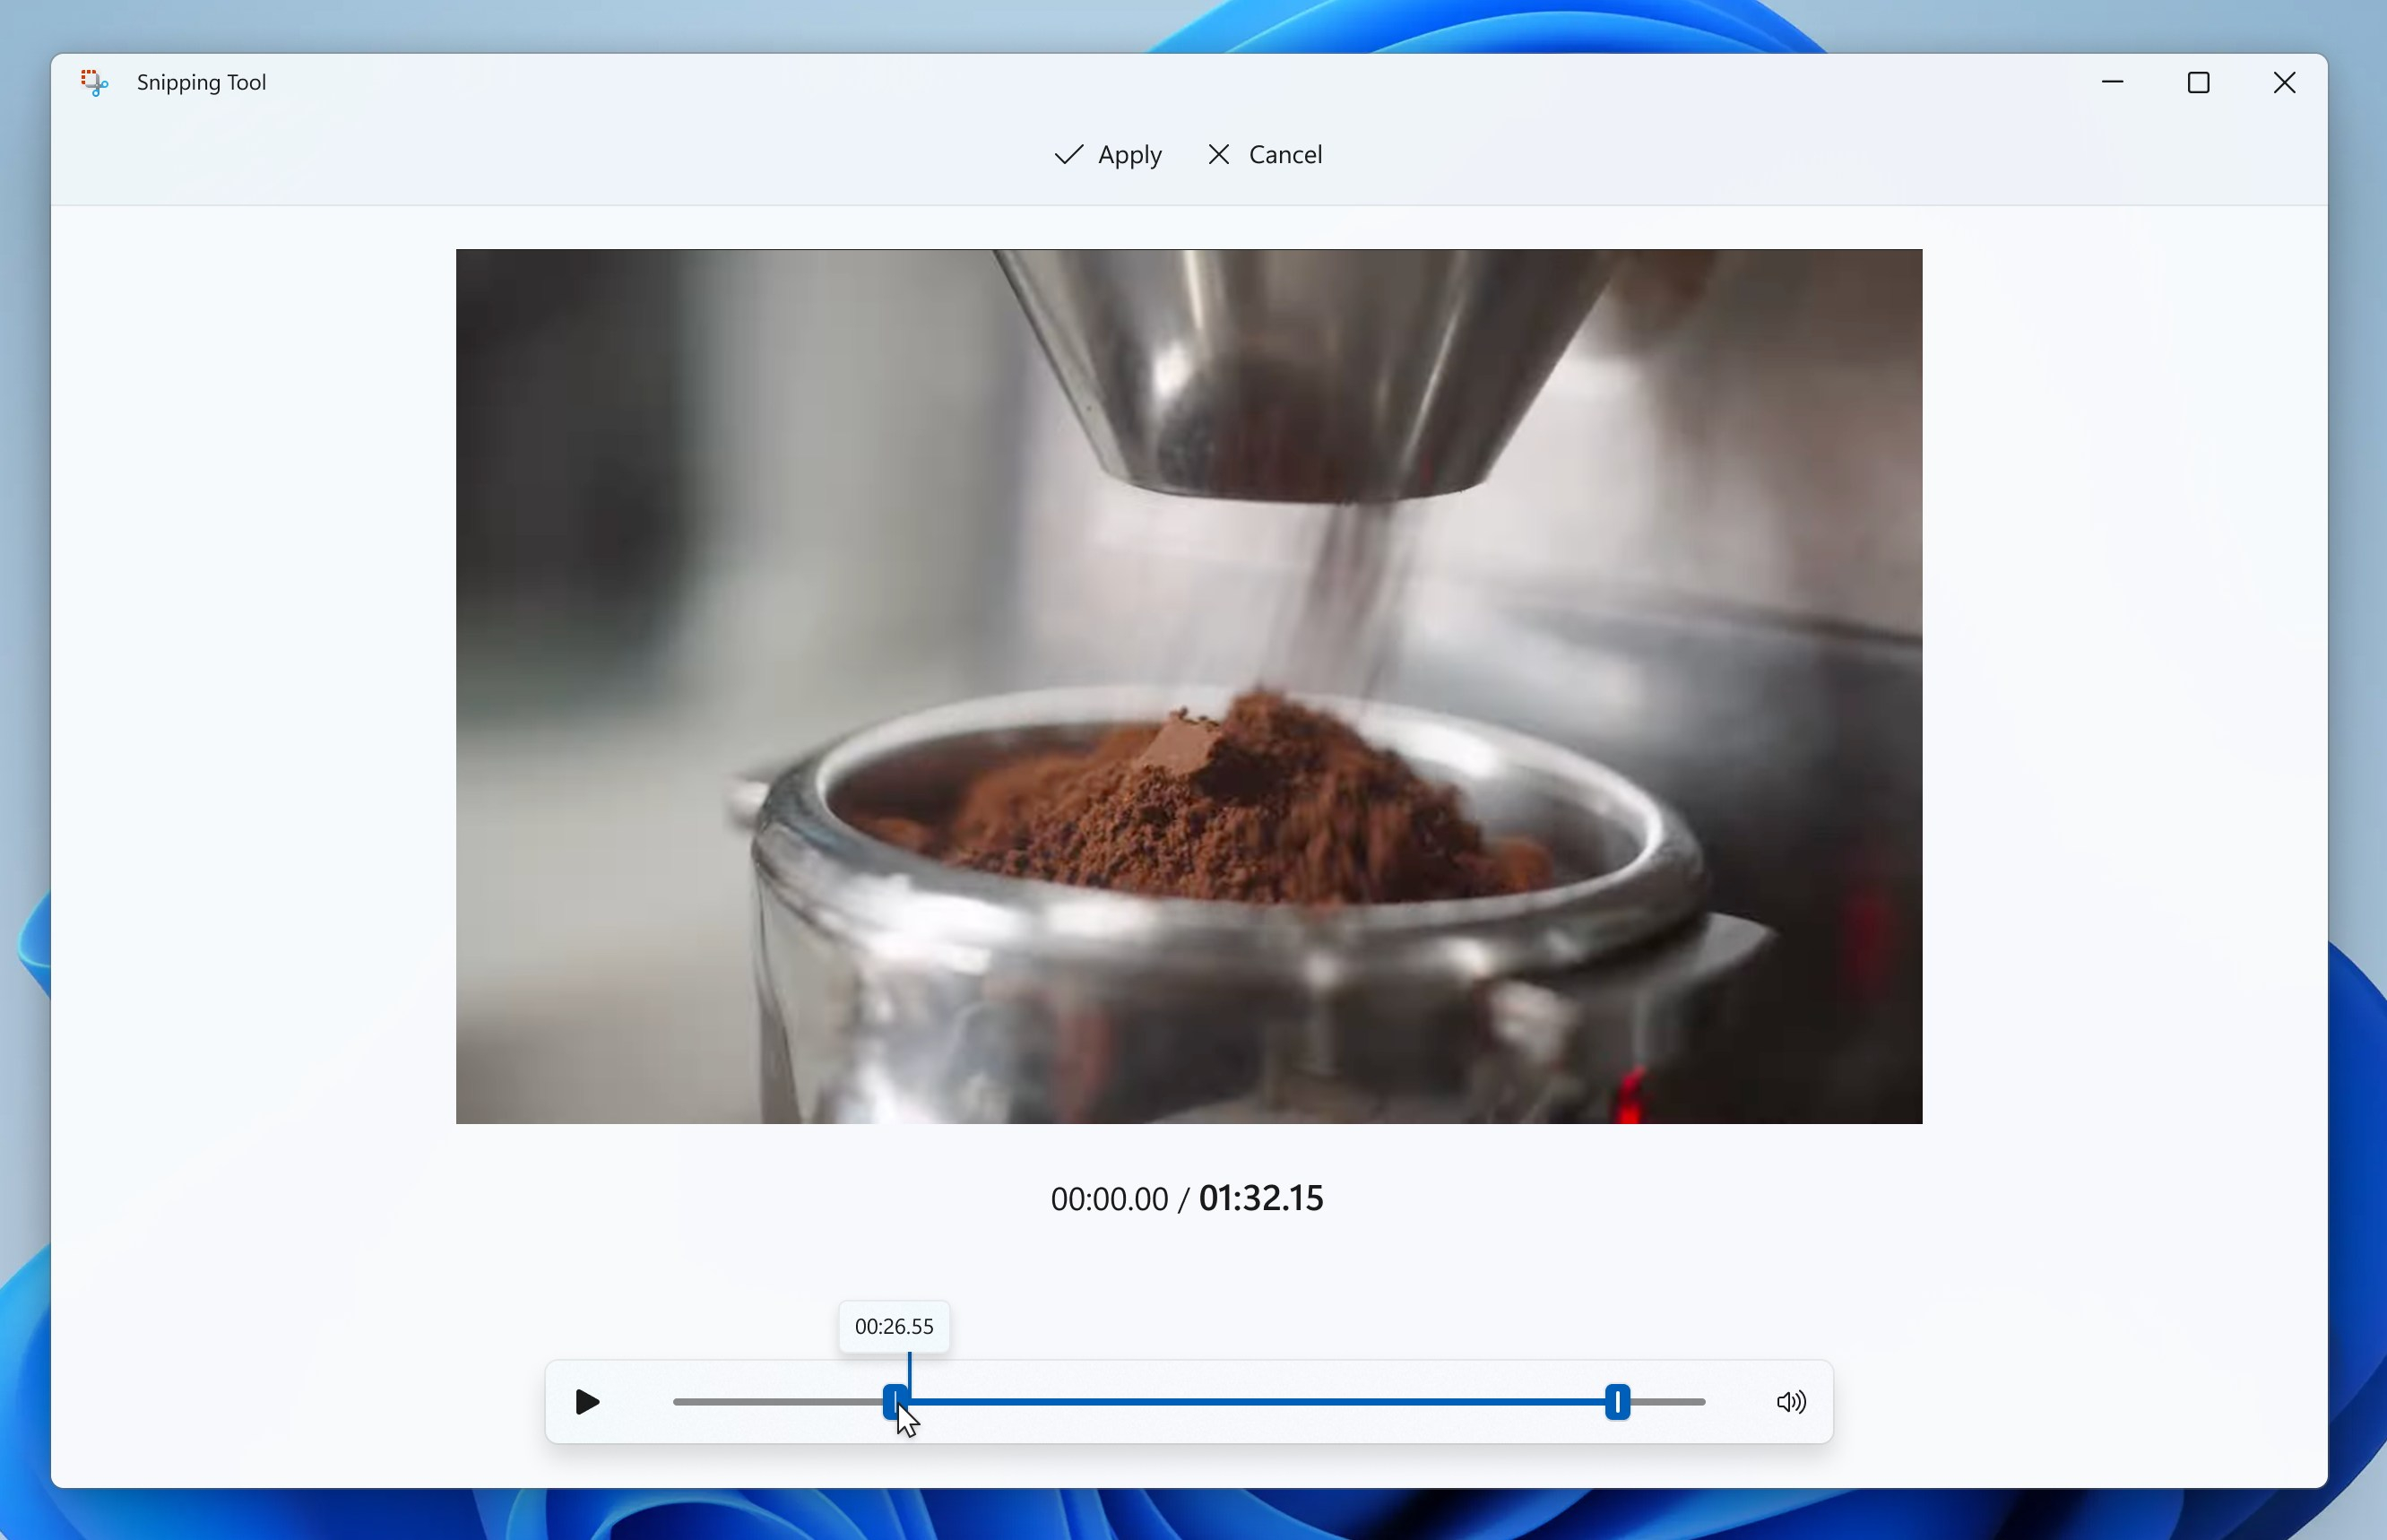Click the video preview thumbnail
The height and width of the screenshot is (1540, 2387).
(1189, 686)
